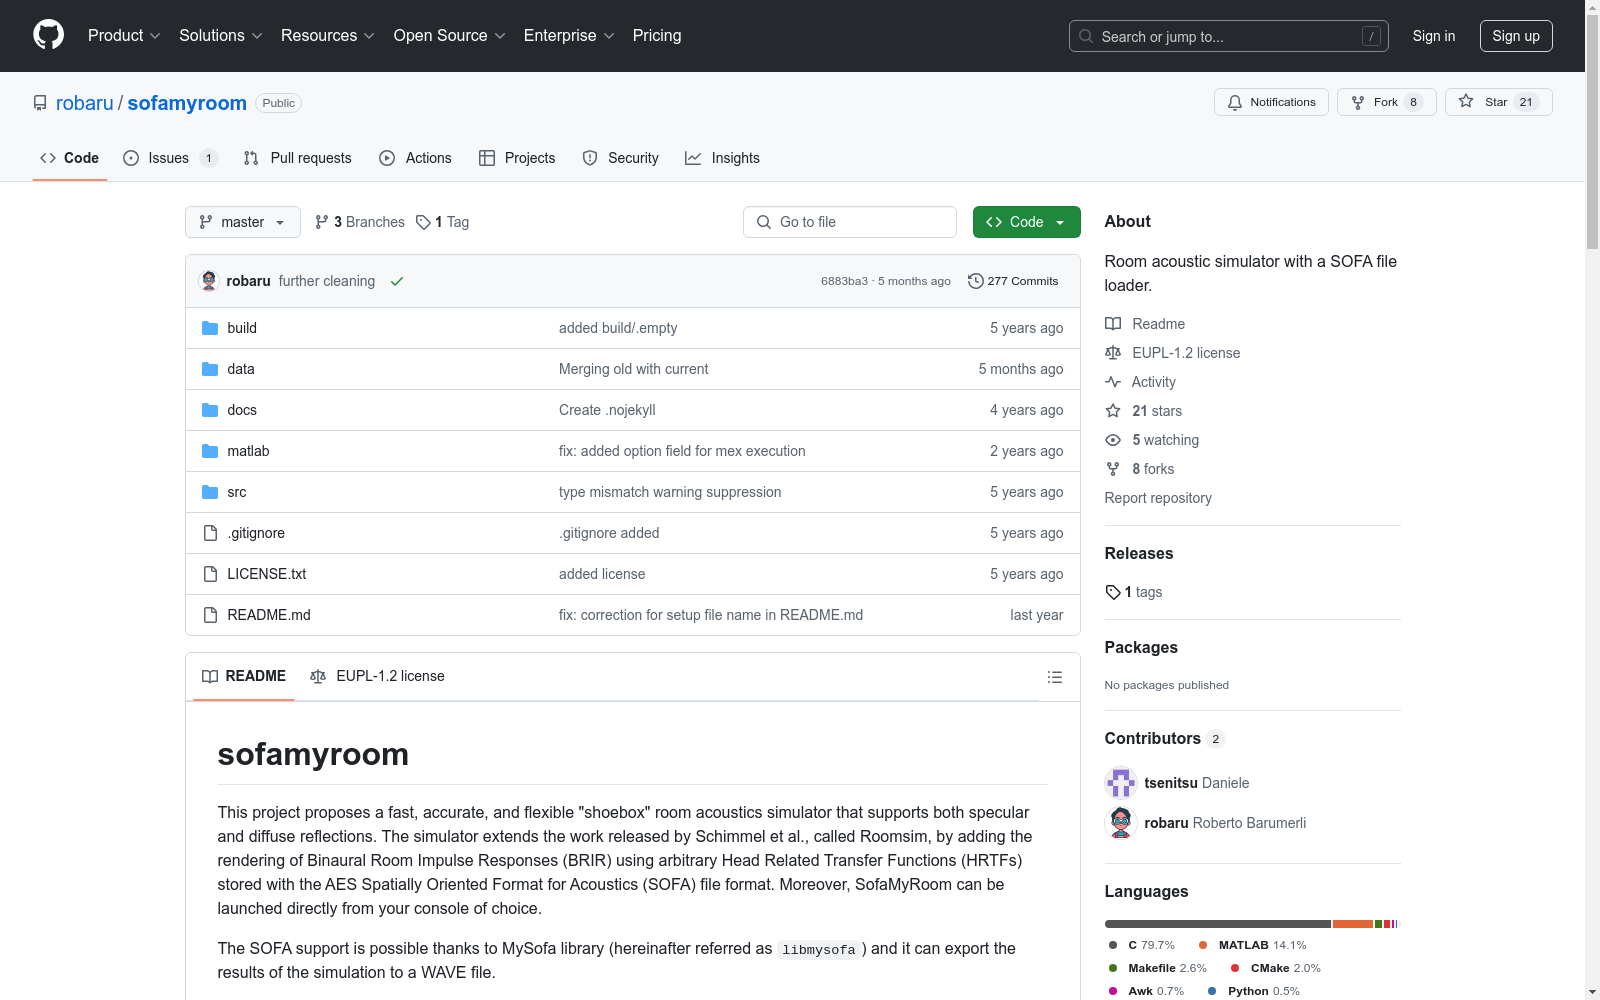
Task: Open the Projects tab
Action: point(517,158)
